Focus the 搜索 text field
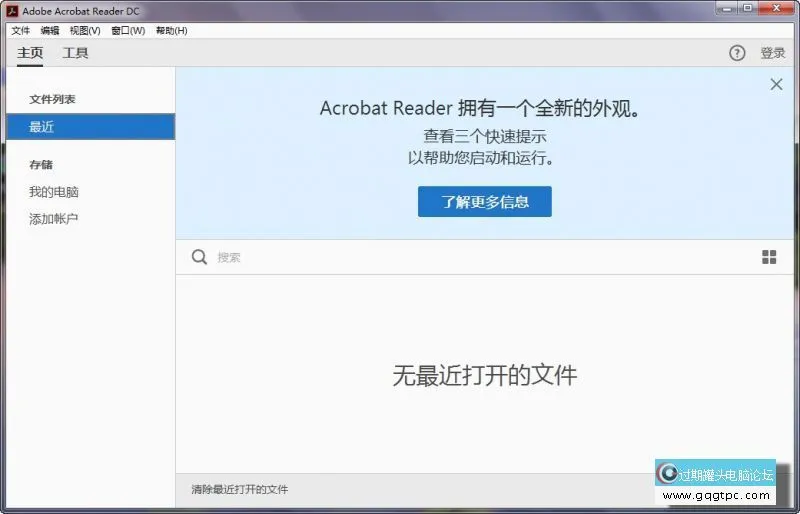Image resolution: width=800 pixels, height=514 pixels. (x=480, y=257)
